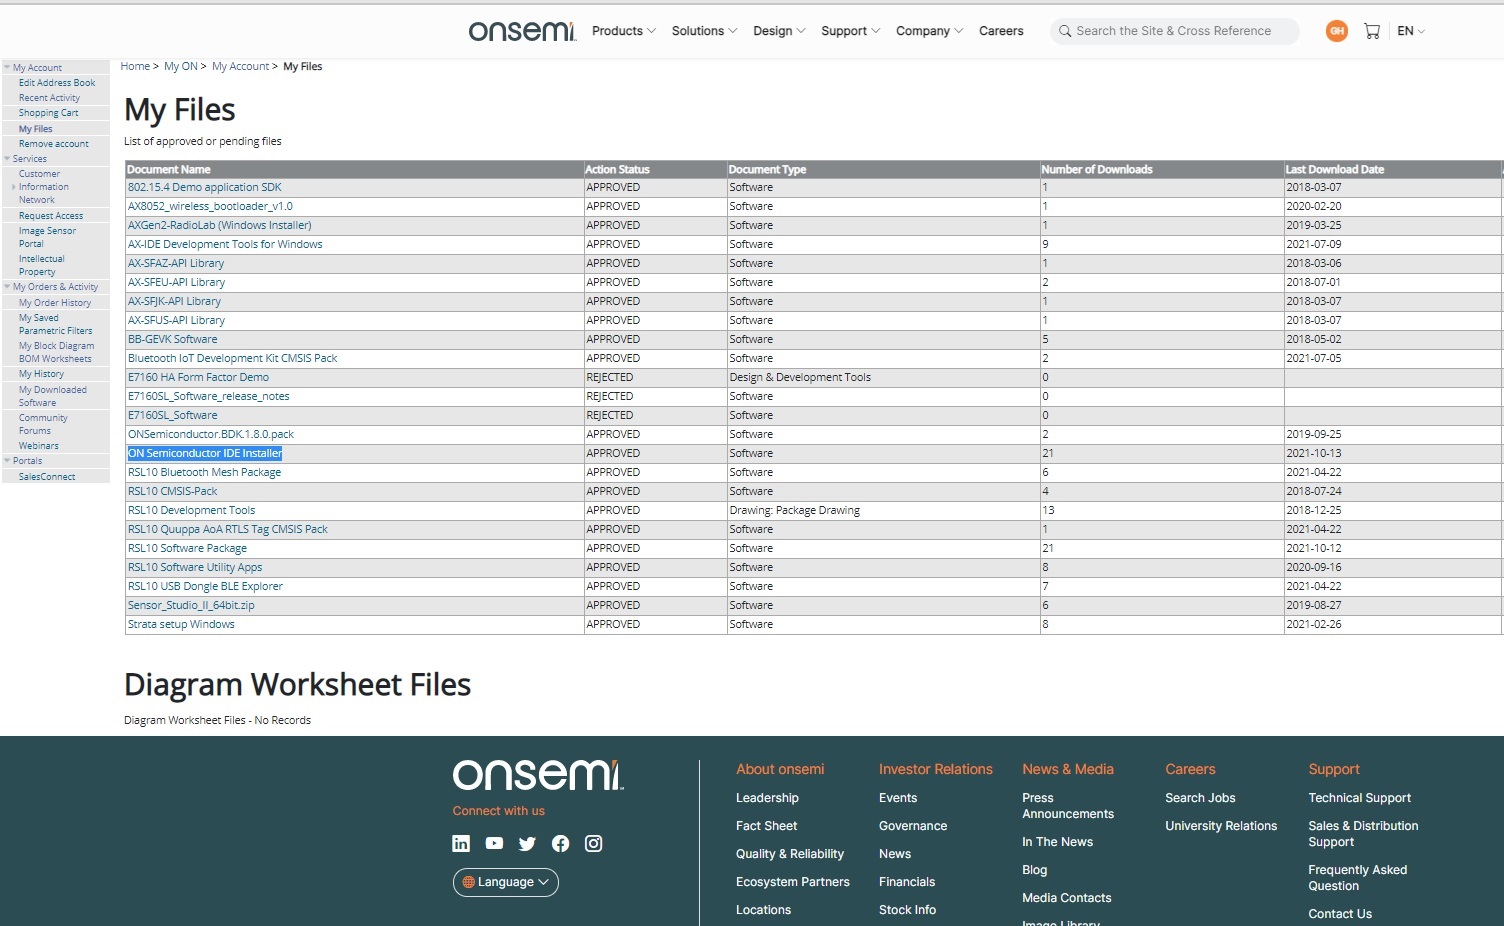This screenshot has height=926, width=1504.
Task: Open the shopping cart icon
Action: click(1371, 31)
